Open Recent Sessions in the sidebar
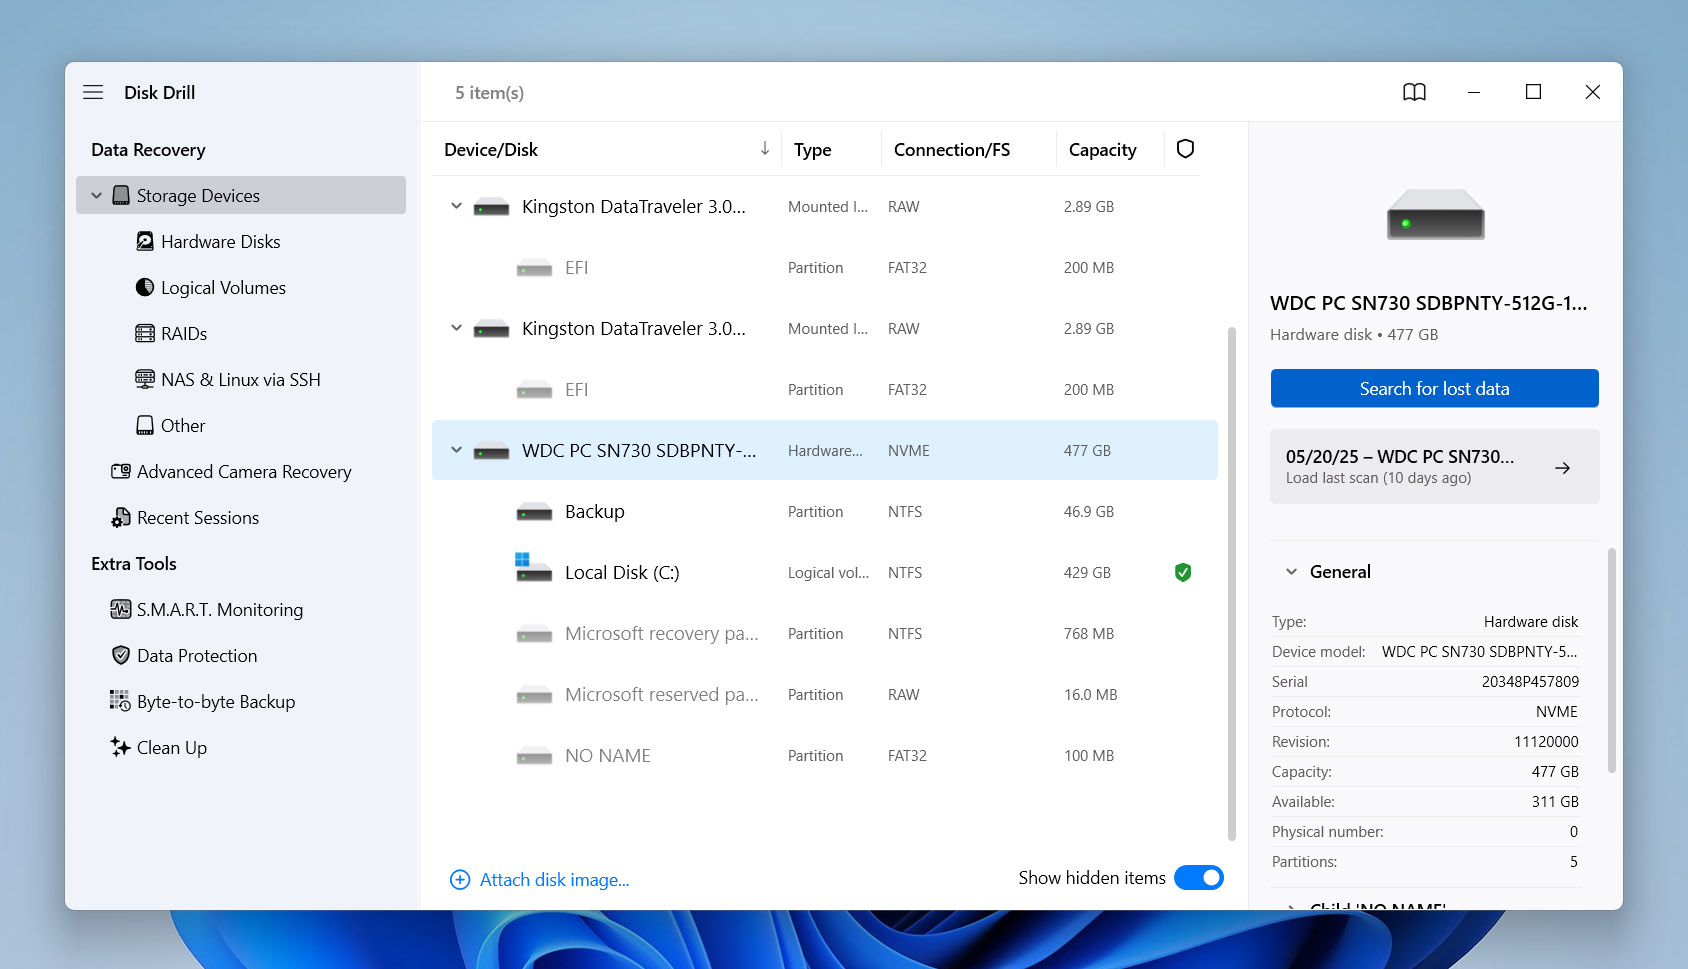Screen dimensions: 1688x969 [x=197, y=517]
